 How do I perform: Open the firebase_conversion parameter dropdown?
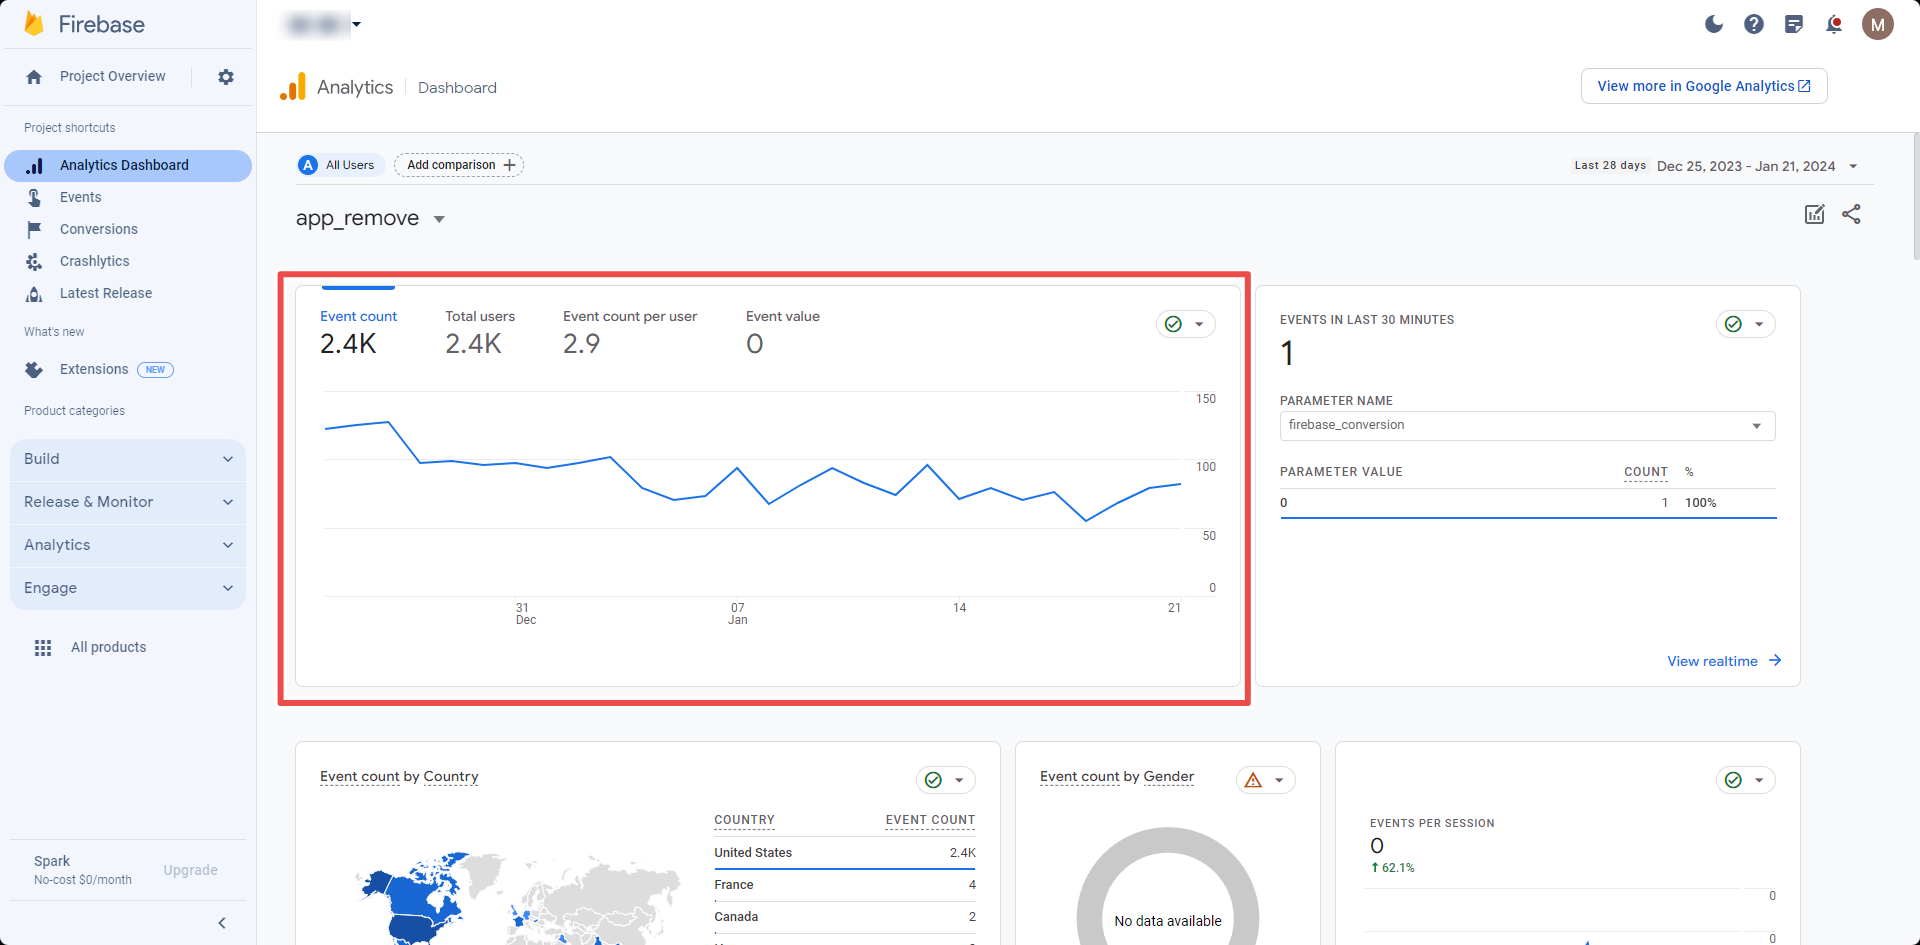[x=1527, y=425]
